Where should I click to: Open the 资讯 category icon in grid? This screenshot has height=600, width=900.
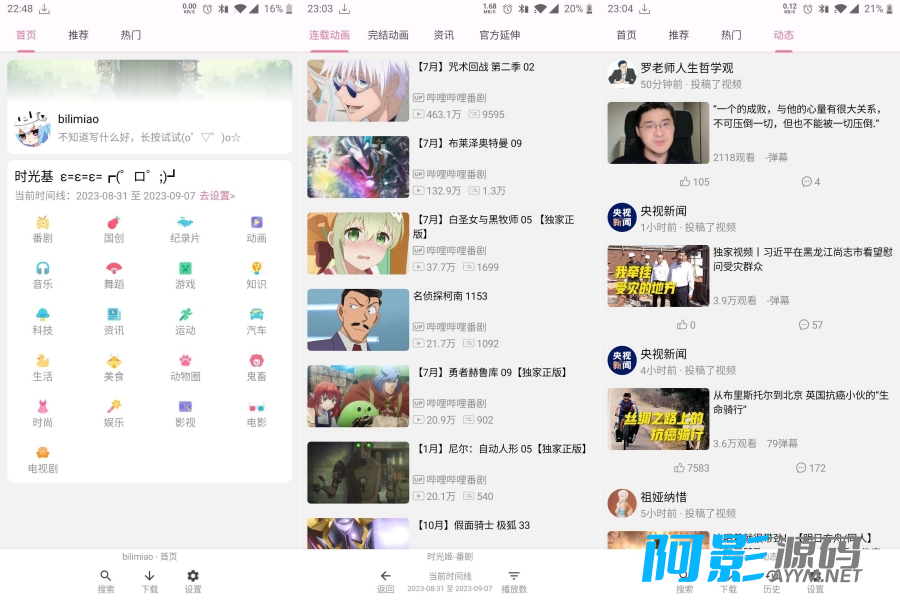click(114, 322)
